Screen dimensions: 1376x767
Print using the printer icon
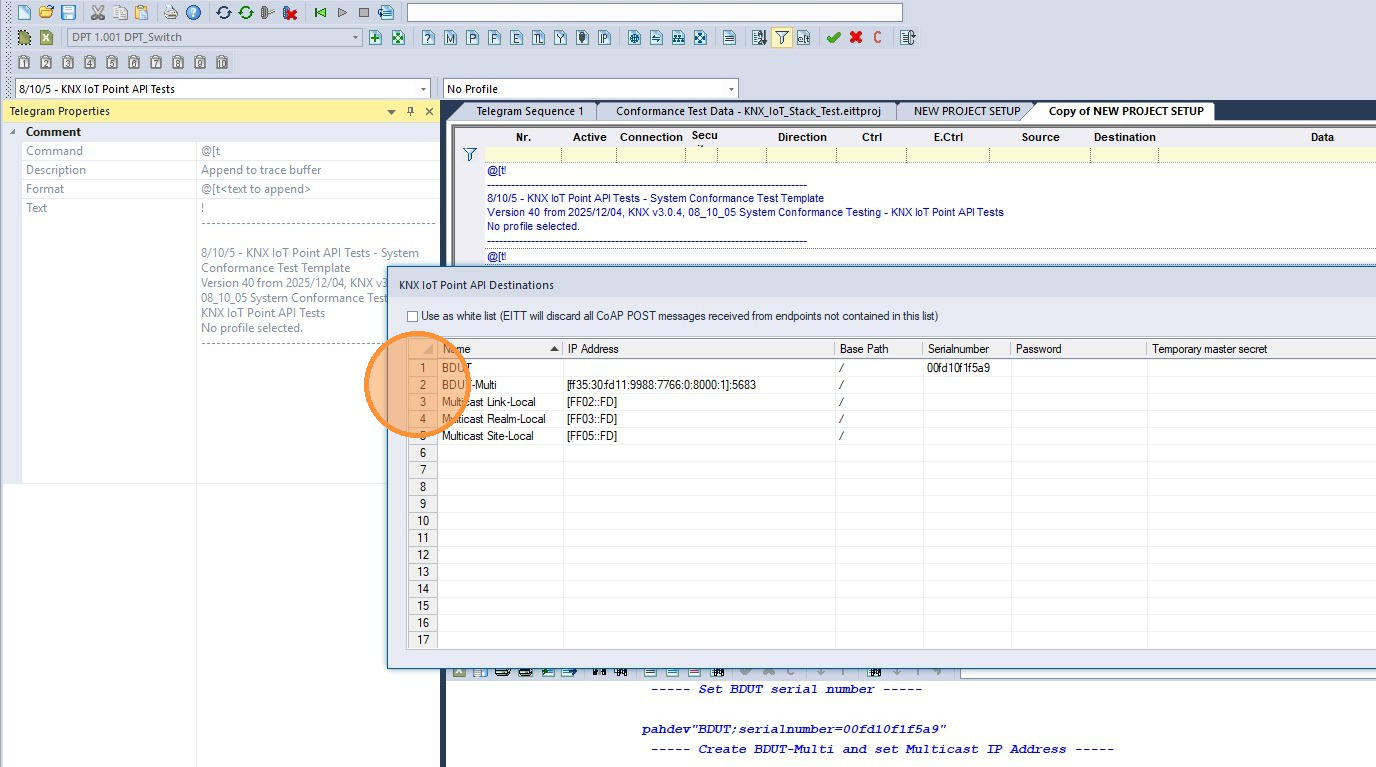coord(171,13)
